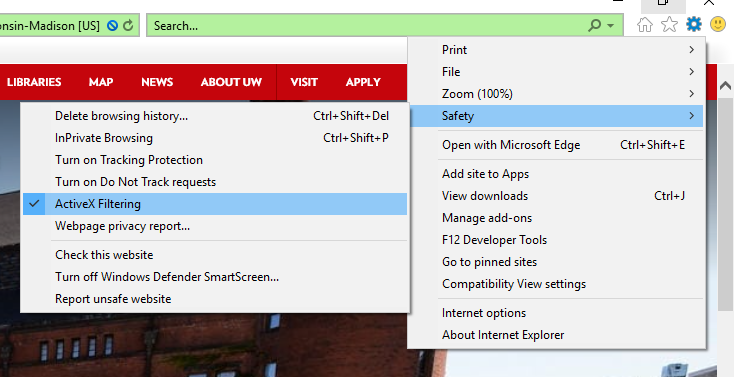Click the smiley feedback icon
The width and height of the screenshot is (734, 377).
coord(718,24)
